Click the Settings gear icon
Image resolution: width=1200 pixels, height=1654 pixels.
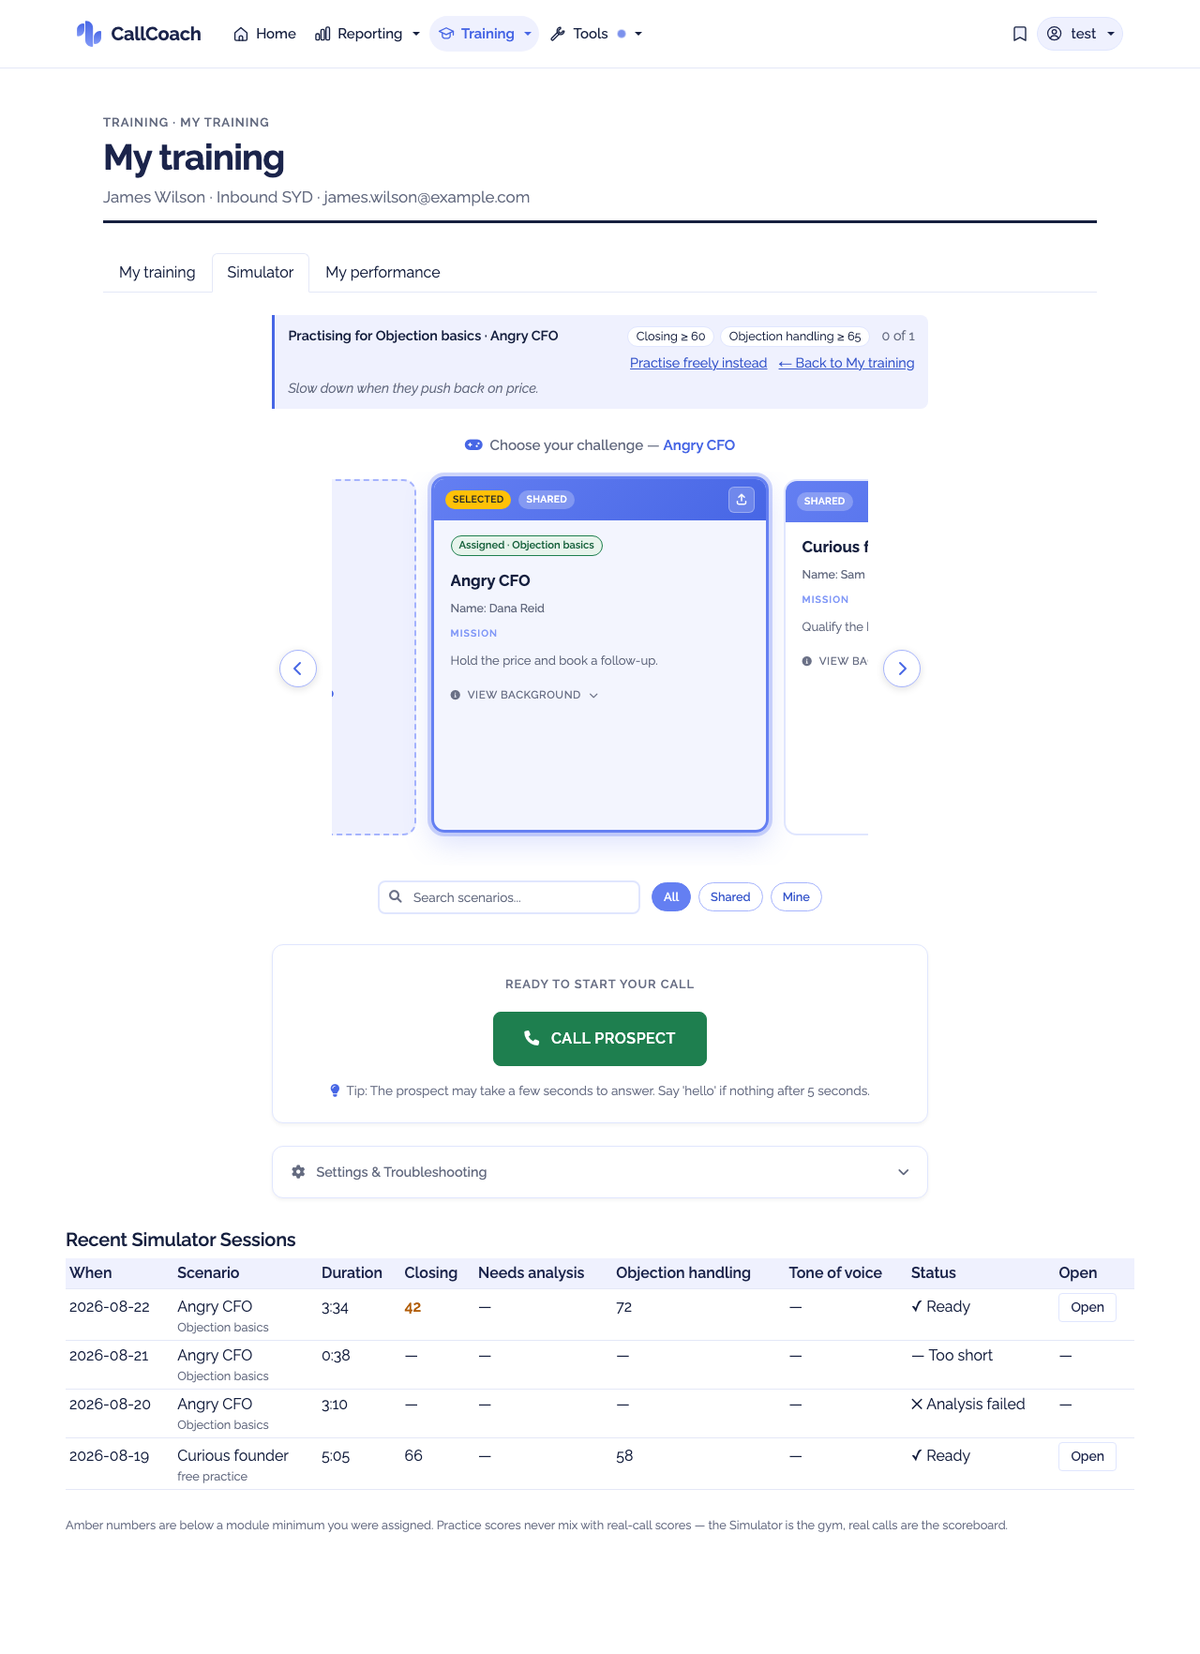coord(298,1172)
